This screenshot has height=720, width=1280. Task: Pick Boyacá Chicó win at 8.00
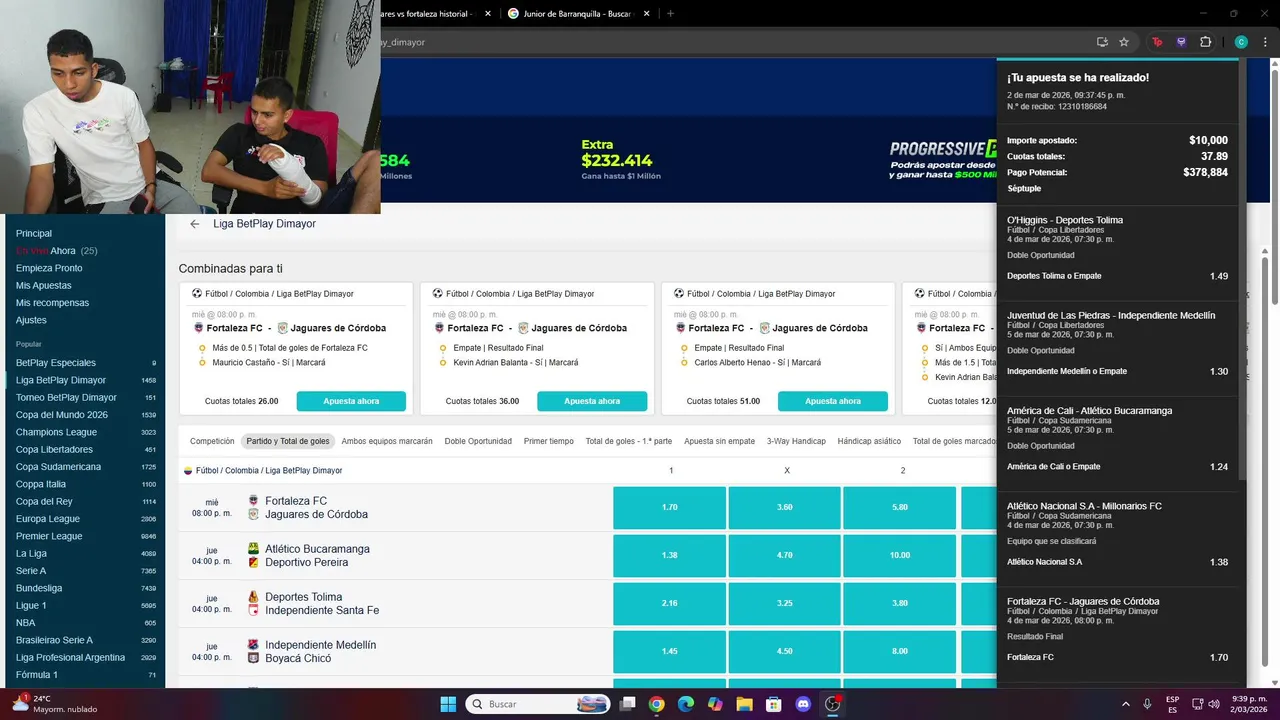[x=900, y=651]
